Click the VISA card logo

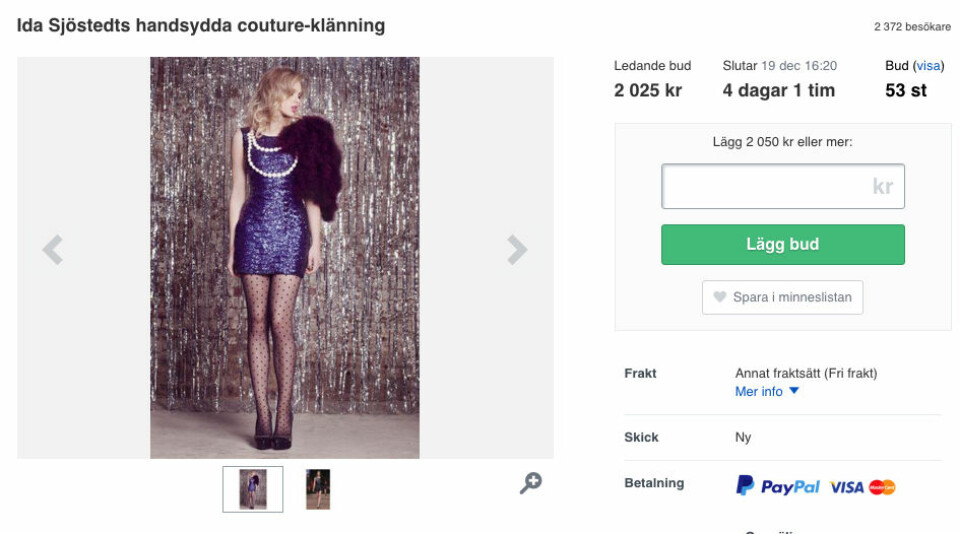coord(846,487)
